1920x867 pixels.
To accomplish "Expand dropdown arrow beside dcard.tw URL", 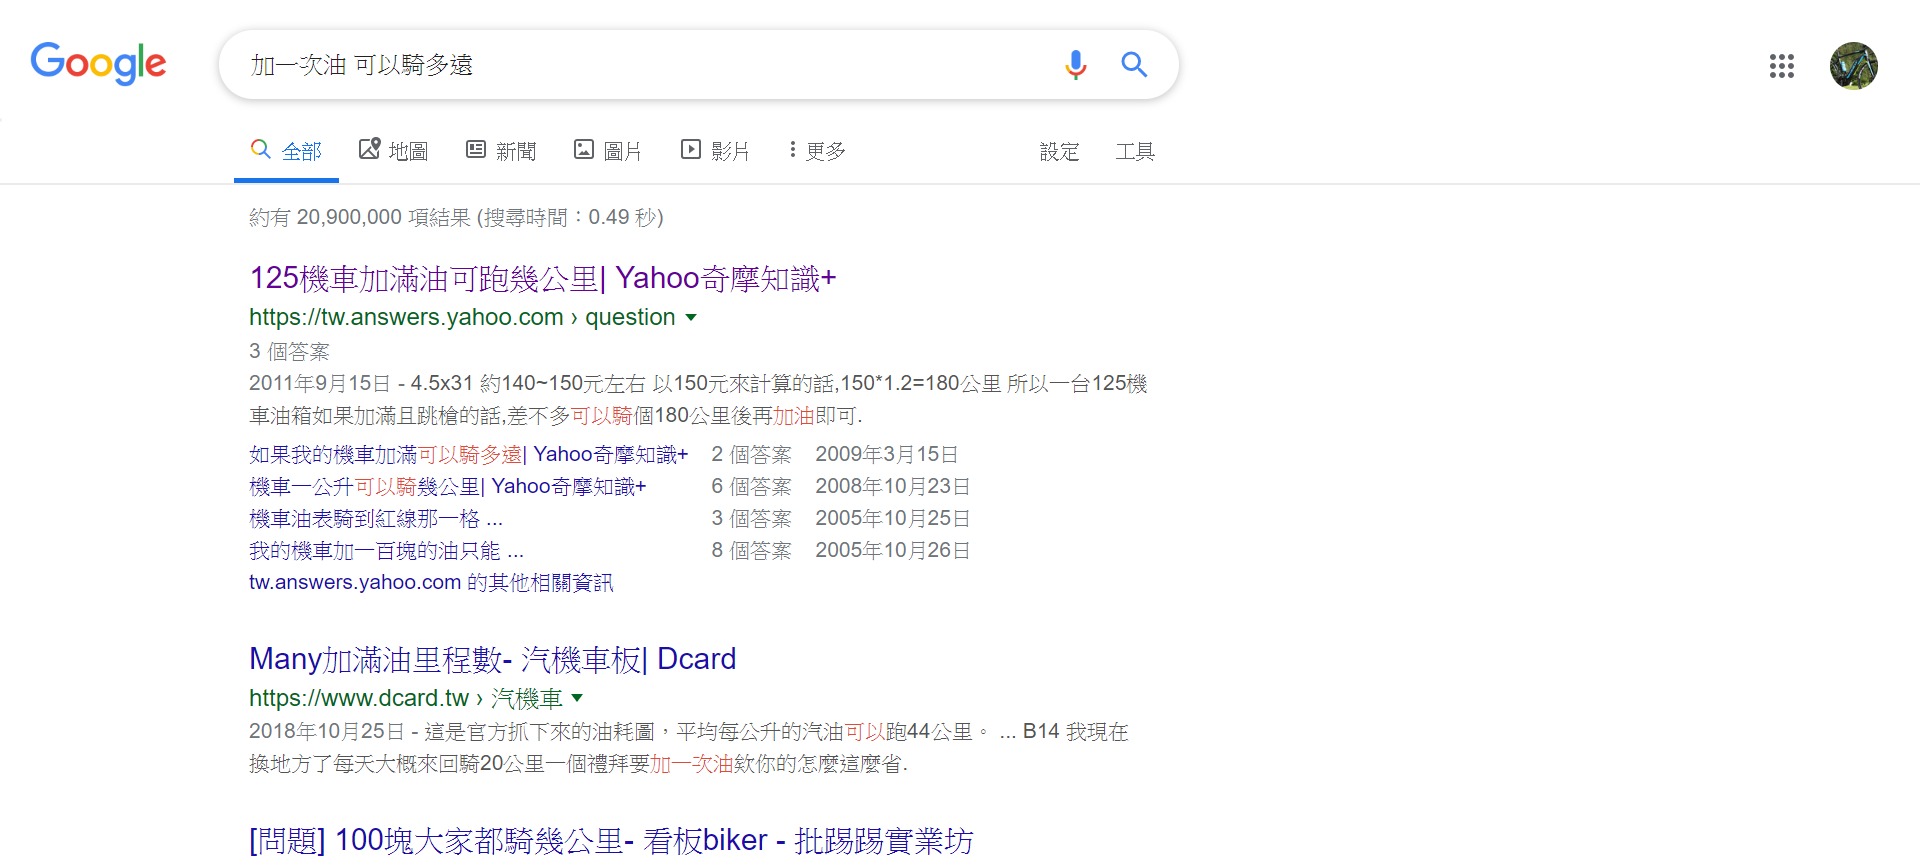I will 577,698.
